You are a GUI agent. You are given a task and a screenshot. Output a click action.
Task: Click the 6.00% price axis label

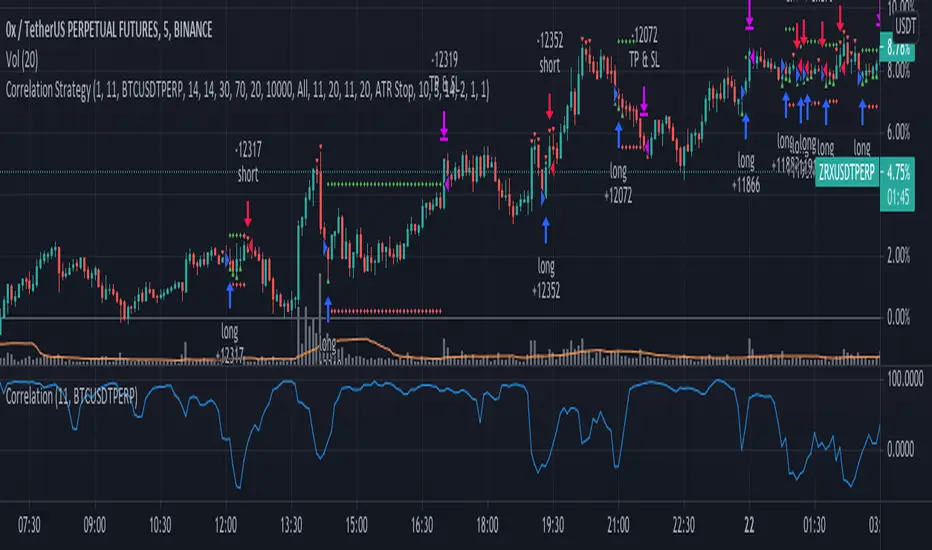(x=898, y=132)
